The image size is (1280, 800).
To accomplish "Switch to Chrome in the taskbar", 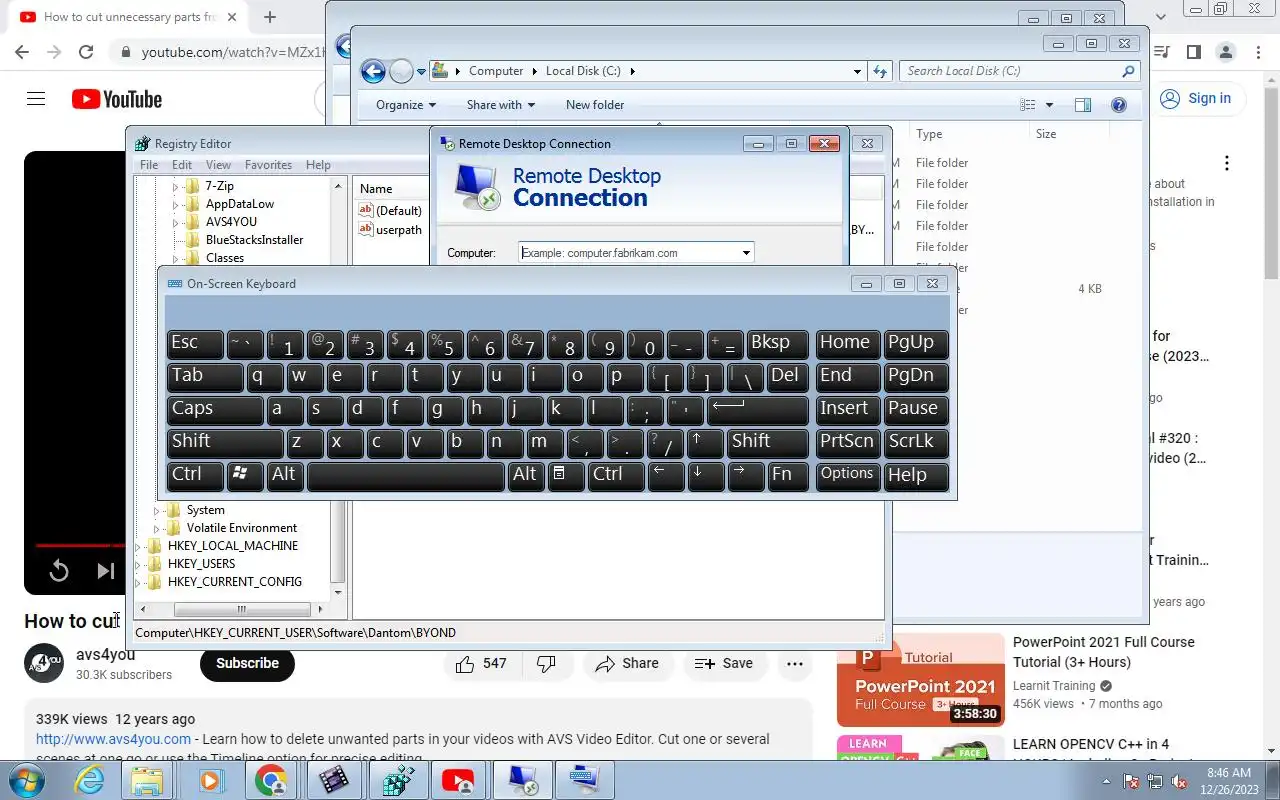I will click(270, 780).
